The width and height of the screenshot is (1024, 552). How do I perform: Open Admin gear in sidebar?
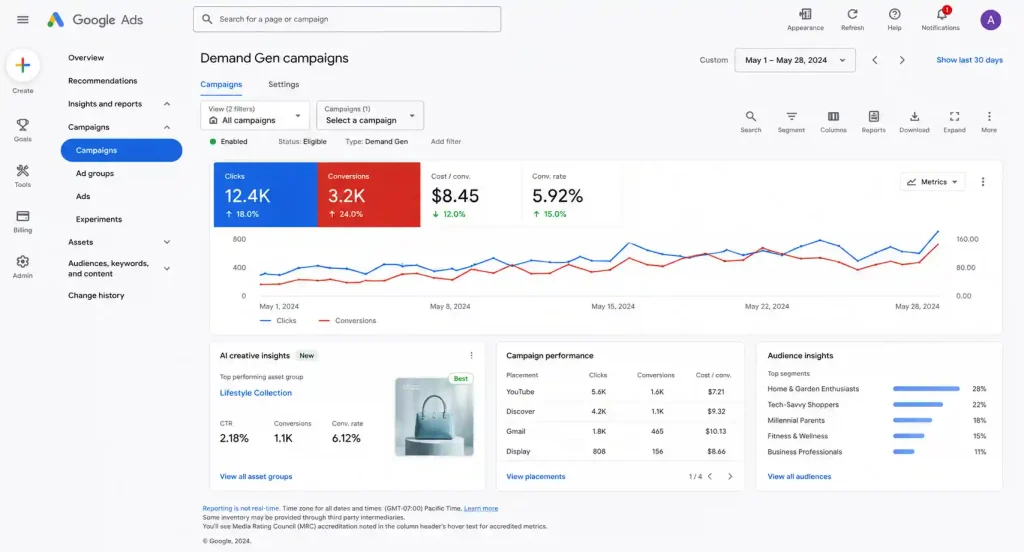pyautogui.click(x=23, y=267)
